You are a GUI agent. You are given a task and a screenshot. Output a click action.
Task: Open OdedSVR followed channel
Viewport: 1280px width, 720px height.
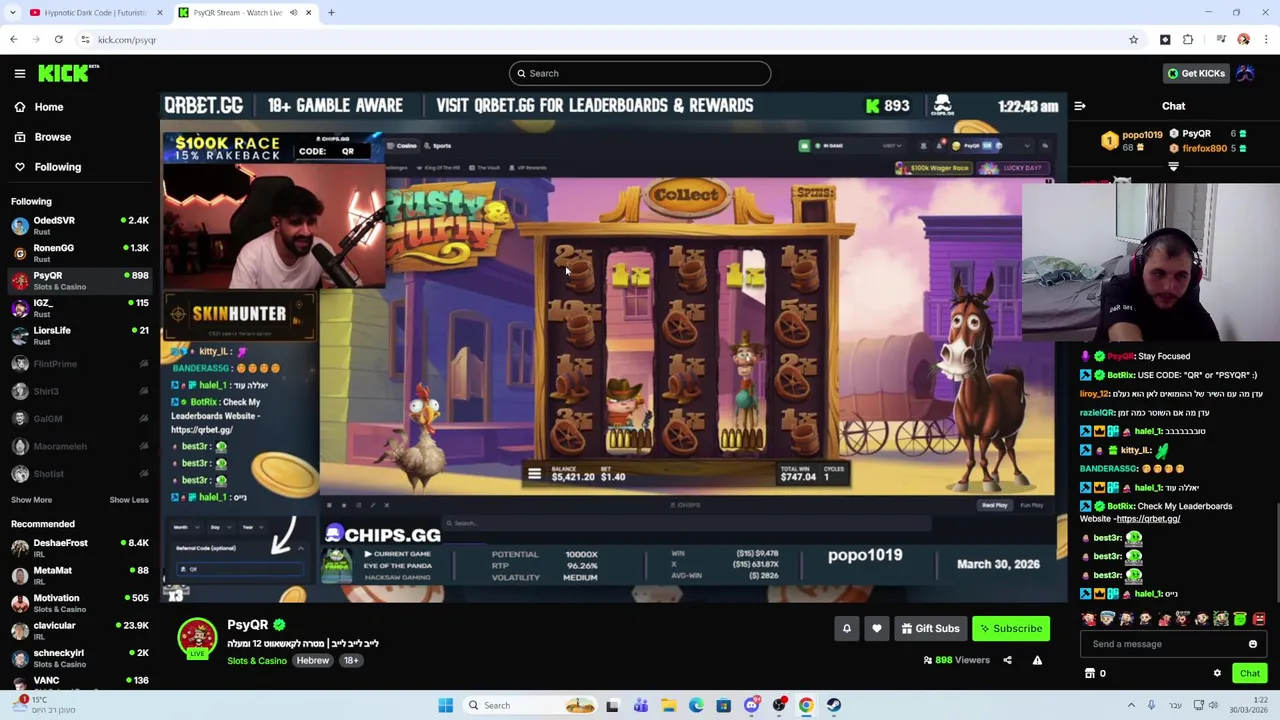tap(80, 225)
